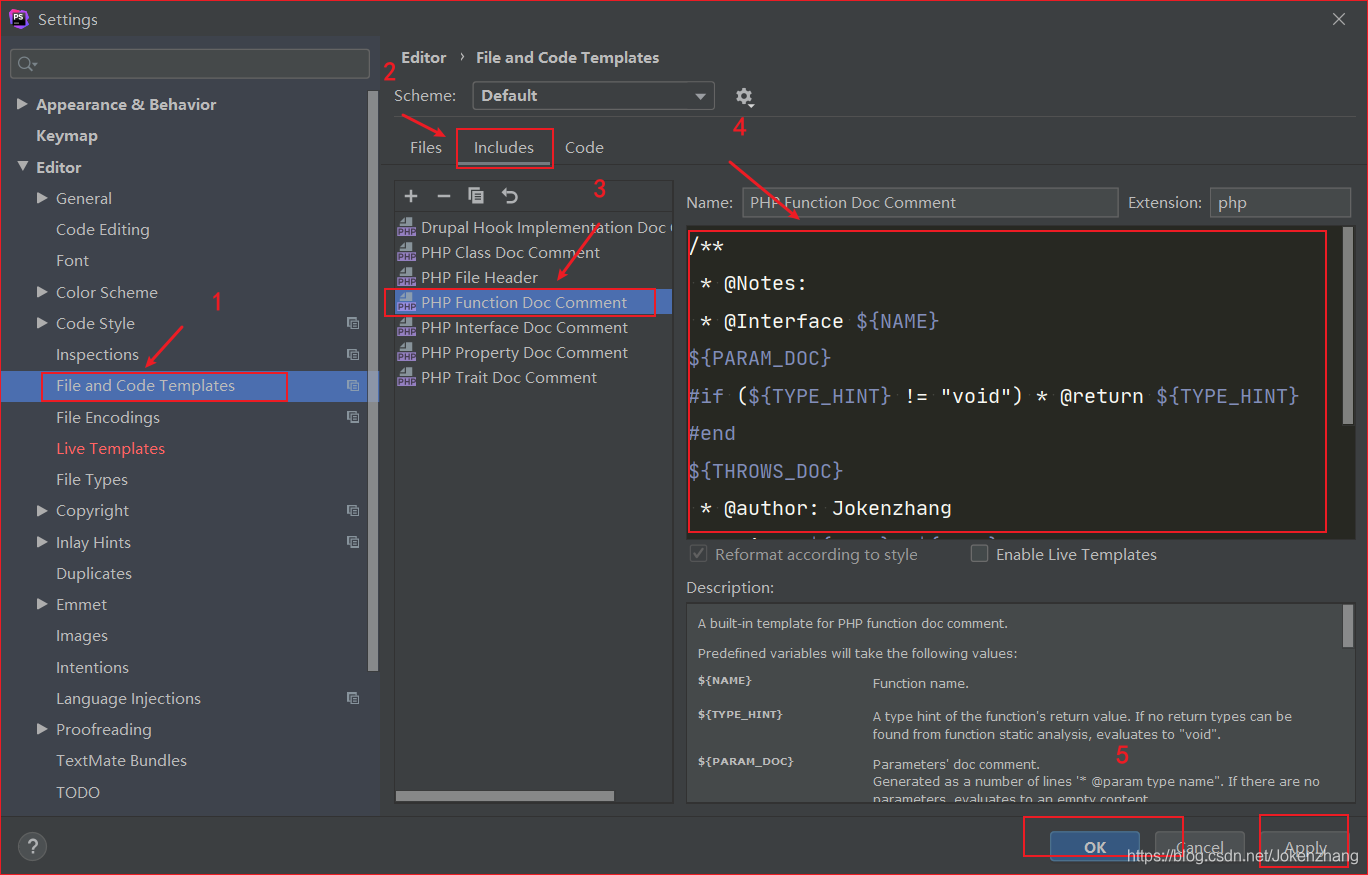Expand the Emmet node
Viewport: 1368px width, 875px height.
(x=42, y=604)
